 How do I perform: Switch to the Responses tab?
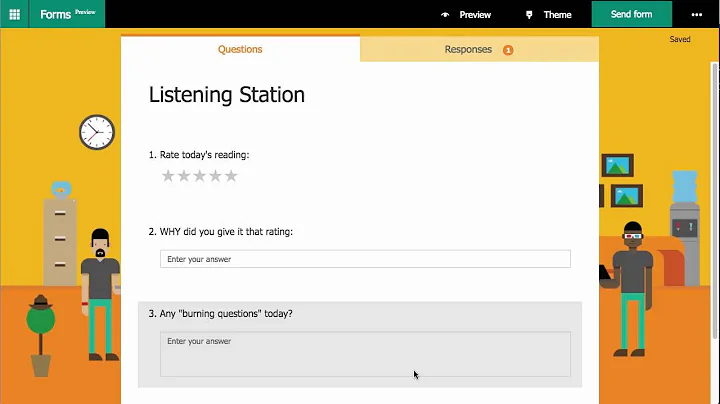pyautogui.click(x=468, y=49)
